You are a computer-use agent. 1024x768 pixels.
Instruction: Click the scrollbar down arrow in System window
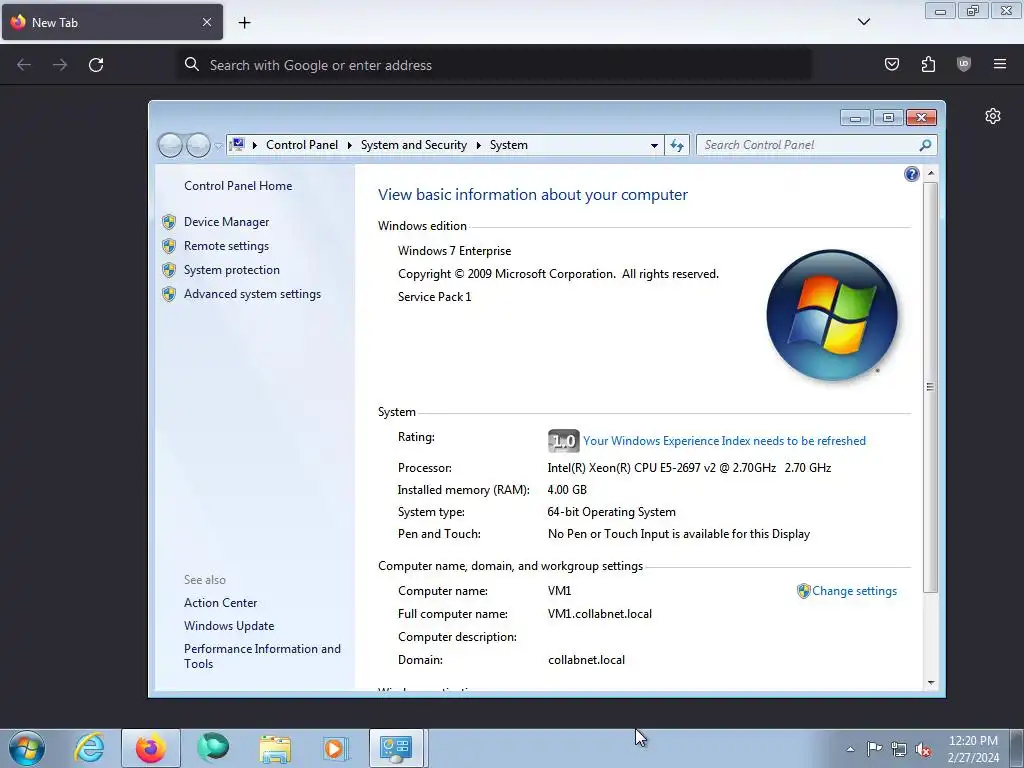point(931,683)
